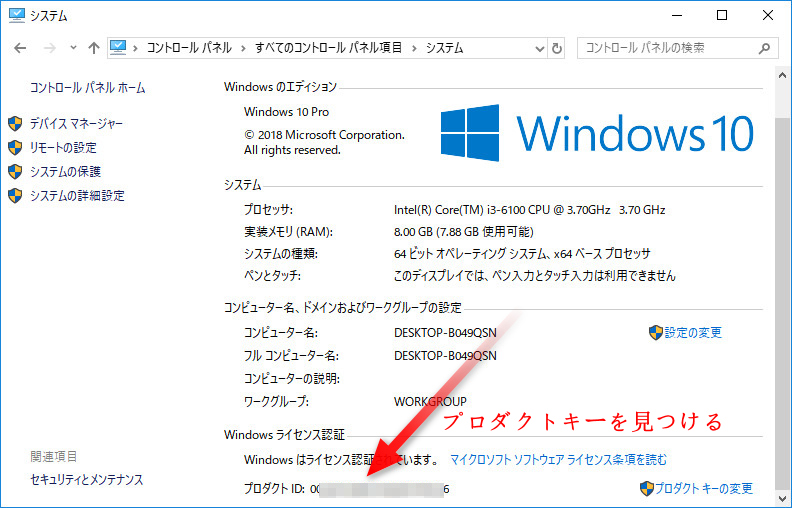Screen dimensions: 792x508
Task: Expand the chevron after コントロール パネル
Action: click(x=243, y=48)
